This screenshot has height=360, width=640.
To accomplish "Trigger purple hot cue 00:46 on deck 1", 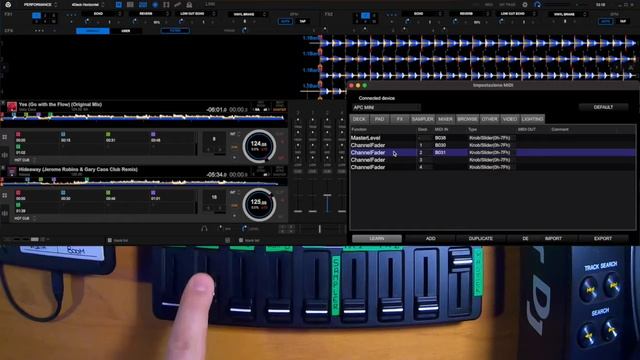I will tap(153, 134).
